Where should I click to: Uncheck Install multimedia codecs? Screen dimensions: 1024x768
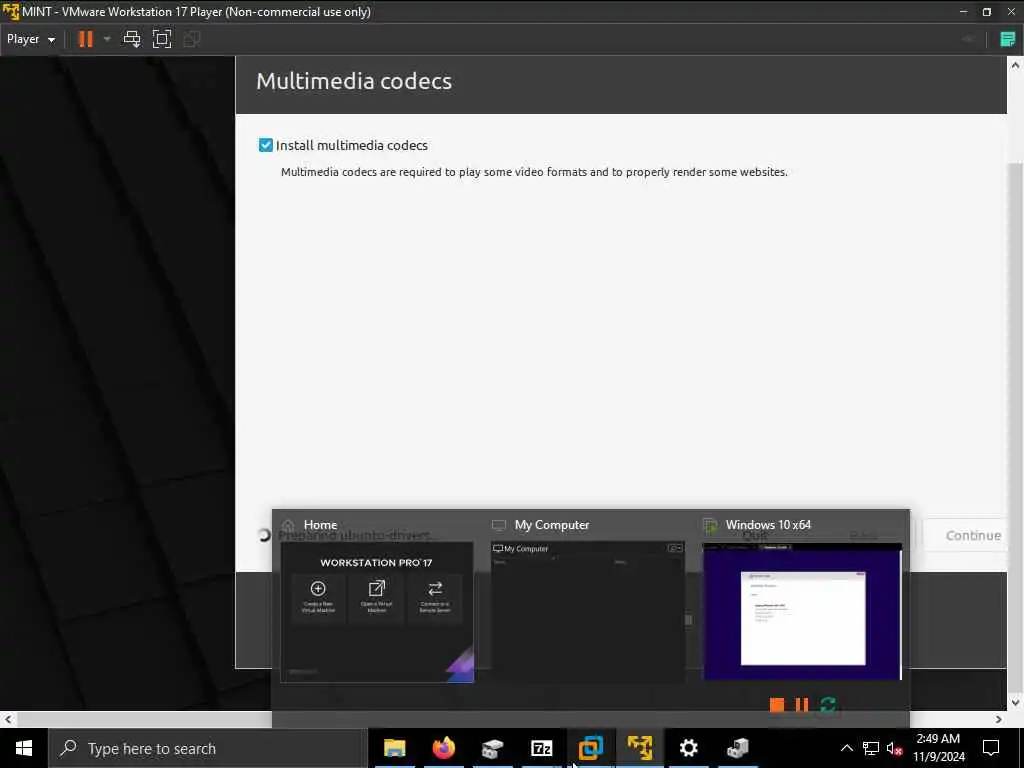pyautogui.click(x=265, y=145)
